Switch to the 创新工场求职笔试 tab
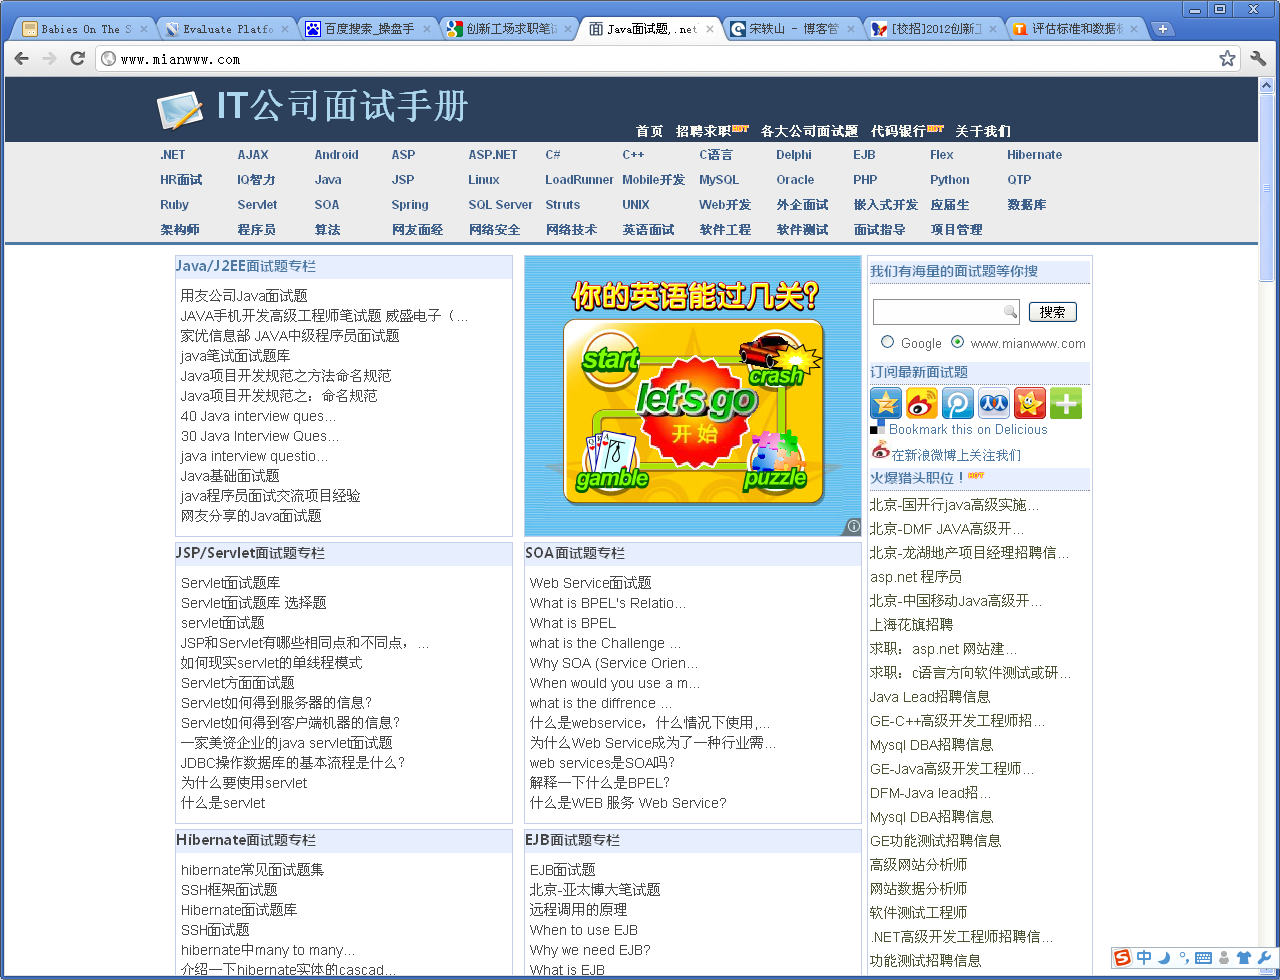 tap(511, 29)
